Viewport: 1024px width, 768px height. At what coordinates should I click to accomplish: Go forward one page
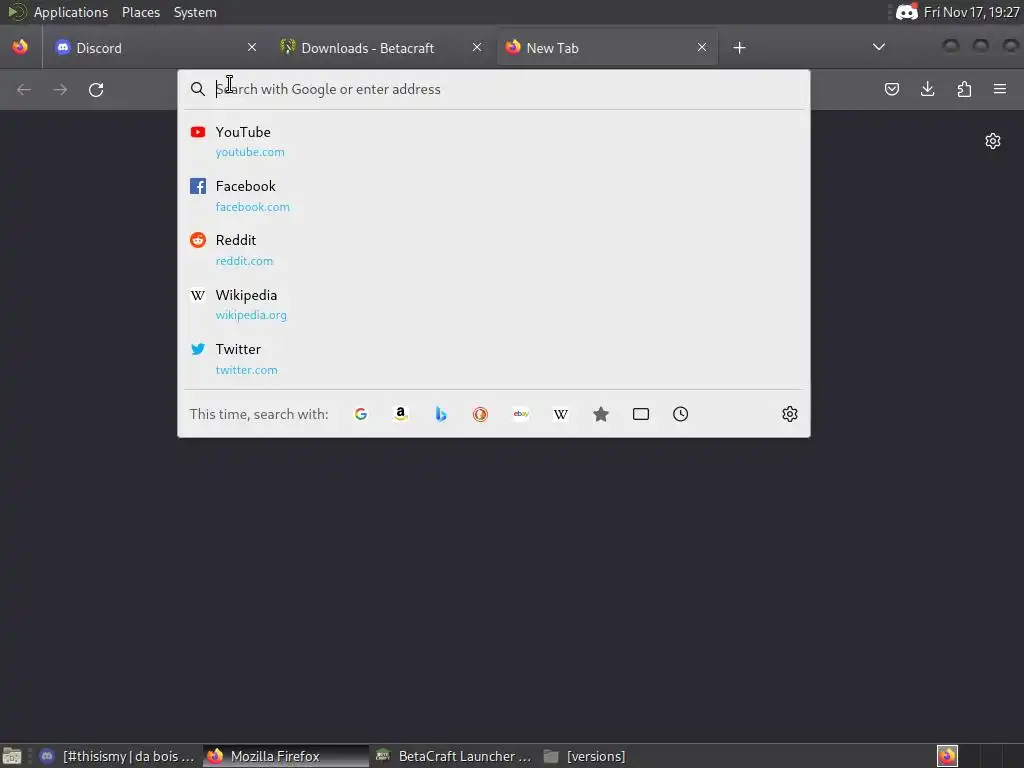(x=60, y=89)
